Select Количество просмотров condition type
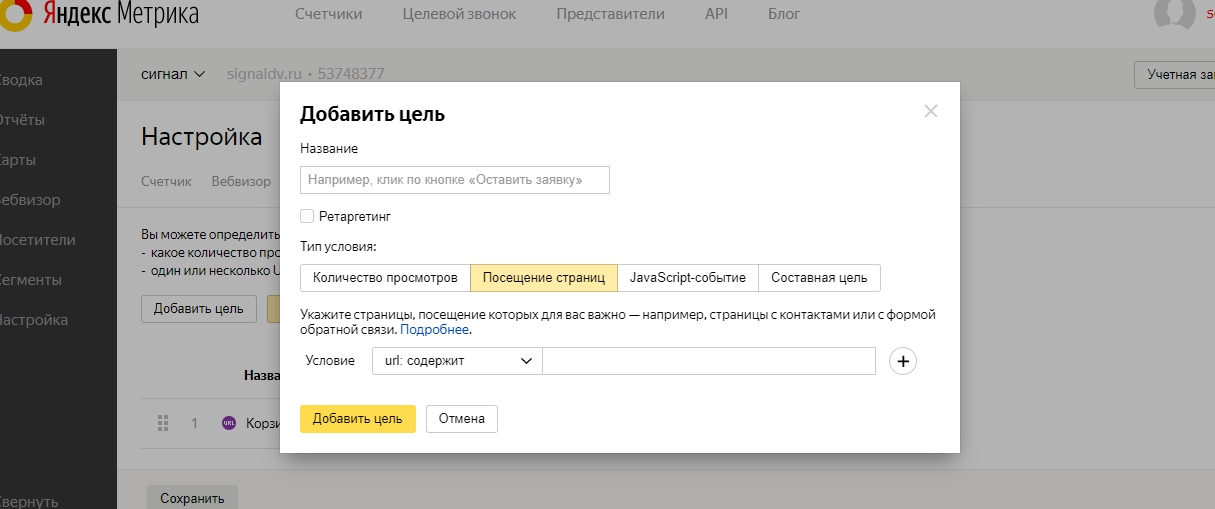1215x509 pixels. [385, 278]
